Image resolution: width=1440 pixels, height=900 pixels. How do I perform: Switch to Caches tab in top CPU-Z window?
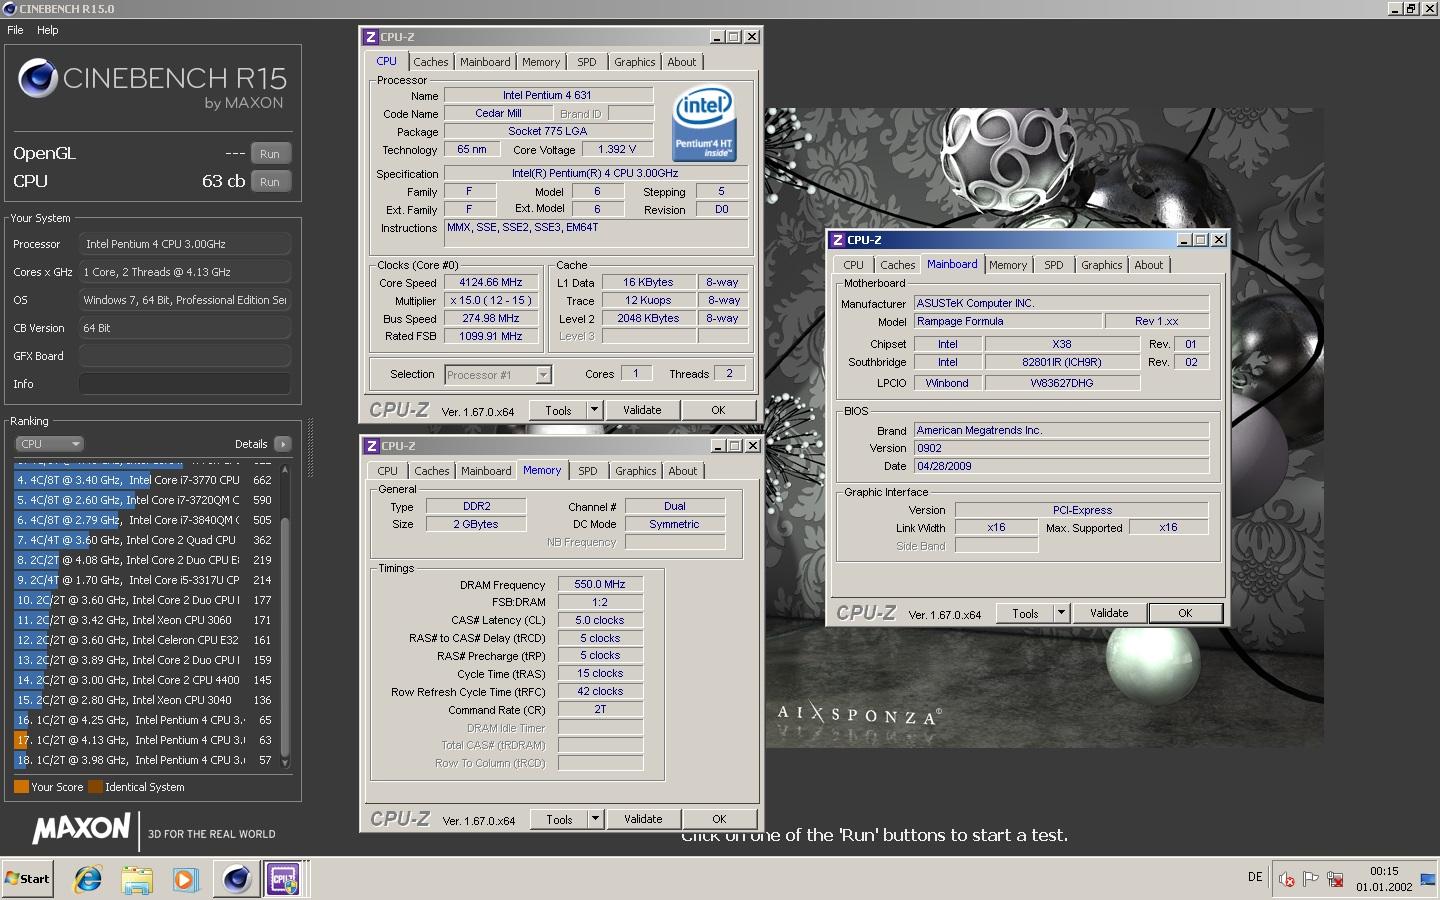[x=431, y=62]
